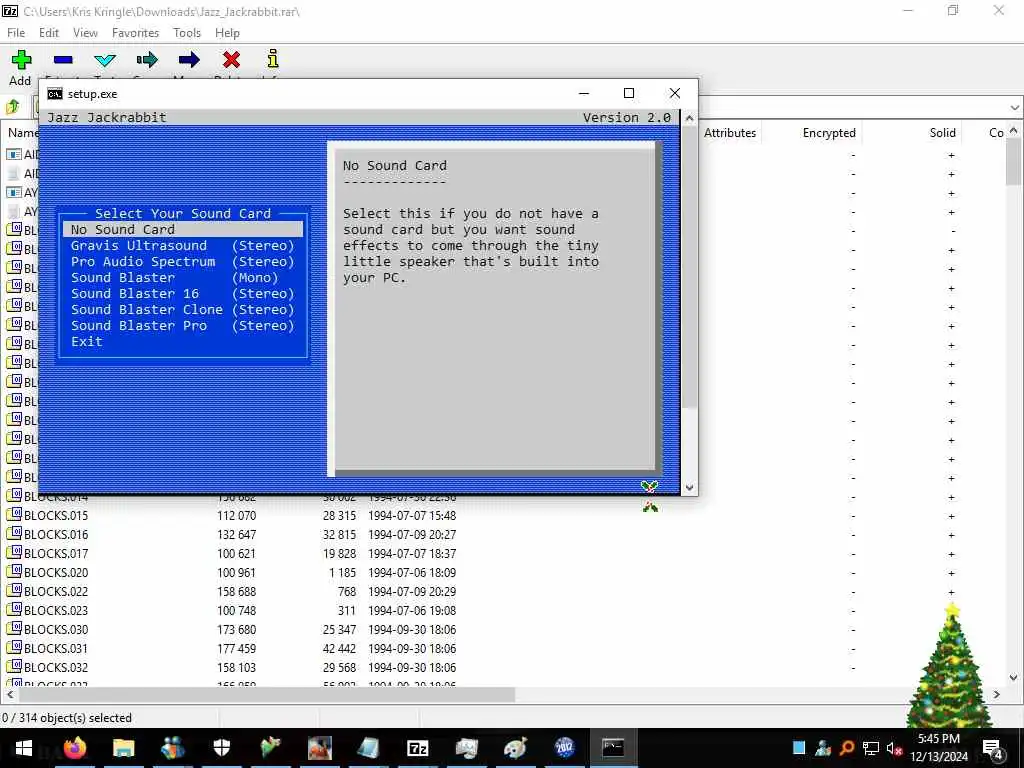
Task: Select Pro Audio Spectrum (Stereo) option
Action: click(183, 261)
